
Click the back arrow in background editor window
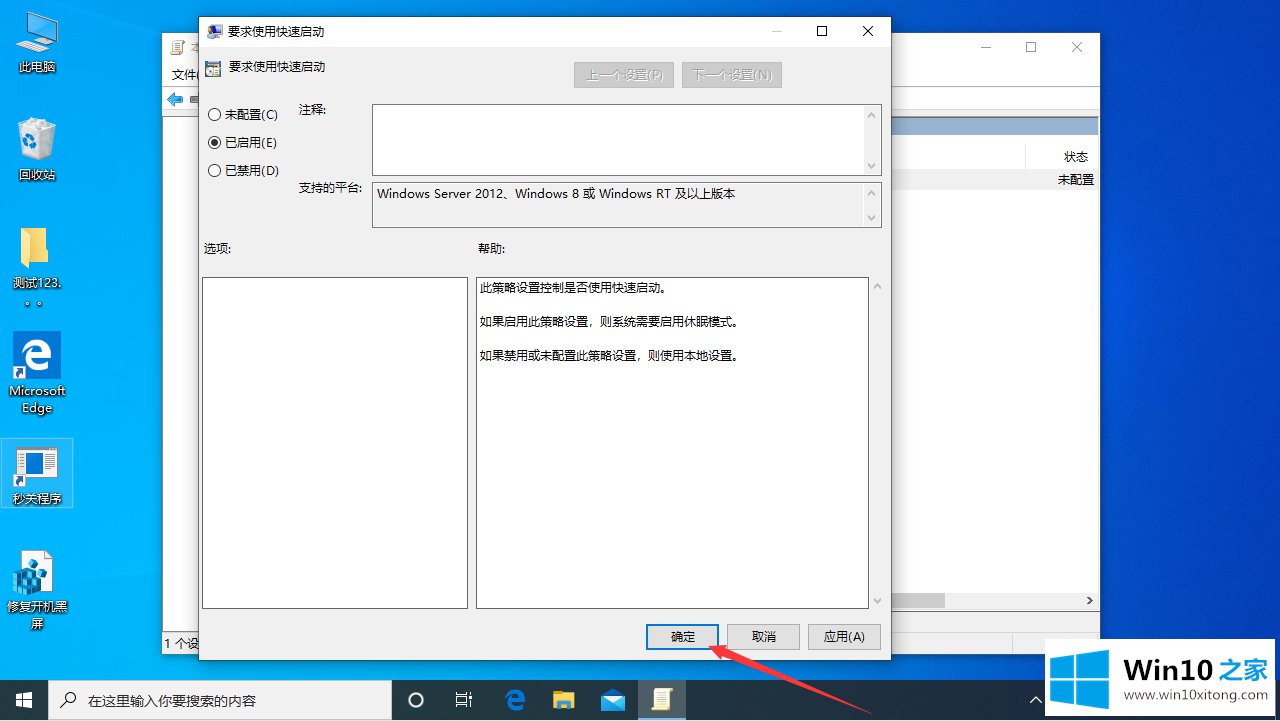point(175,99)
